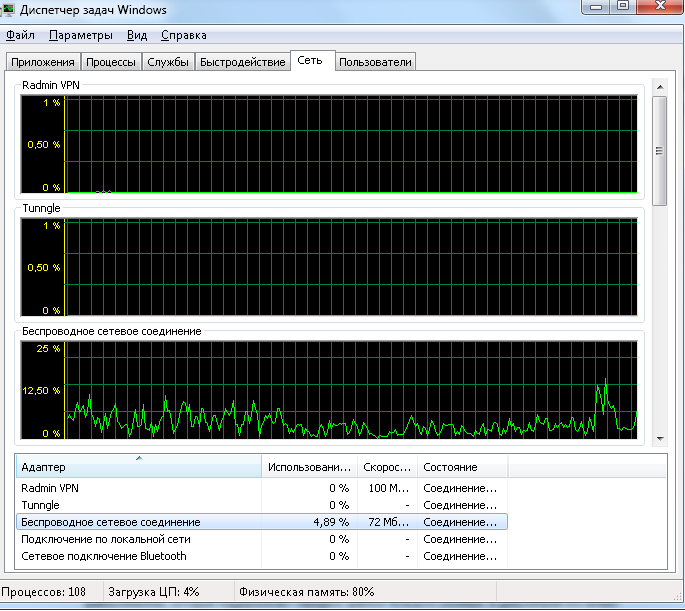Sort by the Использовани... column header
Viewport: 685px width, 611px height.
click(x=309, y=466)
